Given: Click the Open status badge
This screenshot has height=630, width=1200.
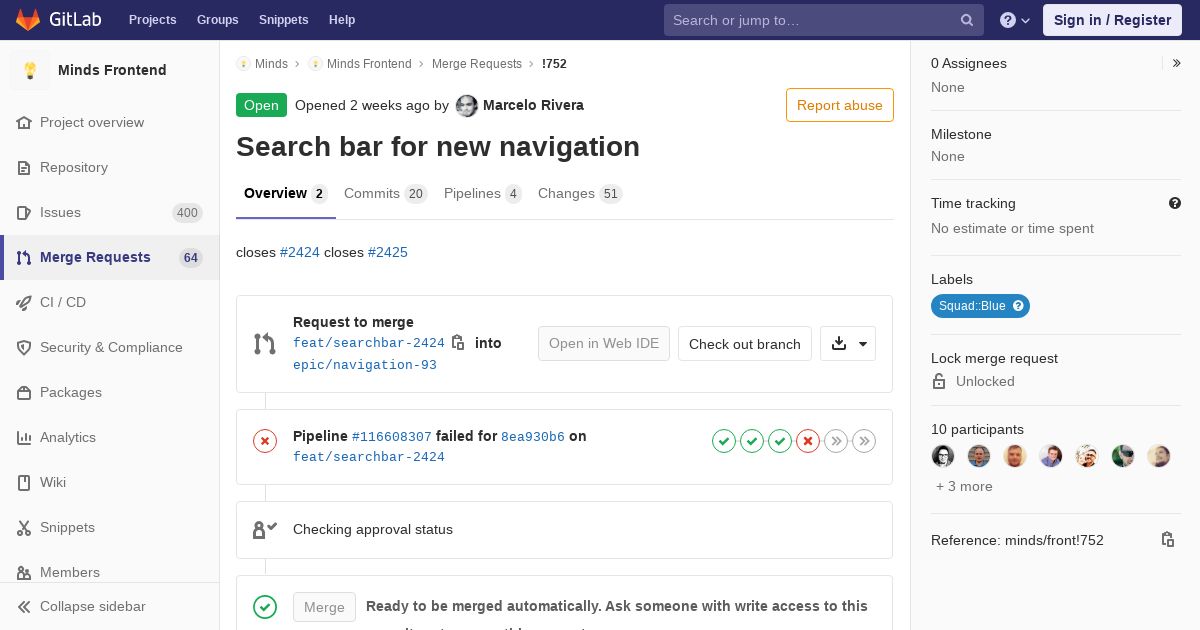Looking at the screenshot, I should (x=261, y=105).
